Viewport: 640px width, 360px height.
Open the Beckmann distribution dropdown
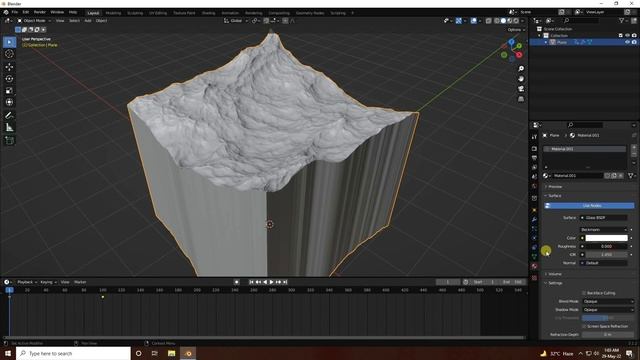(x=604, y=230)
